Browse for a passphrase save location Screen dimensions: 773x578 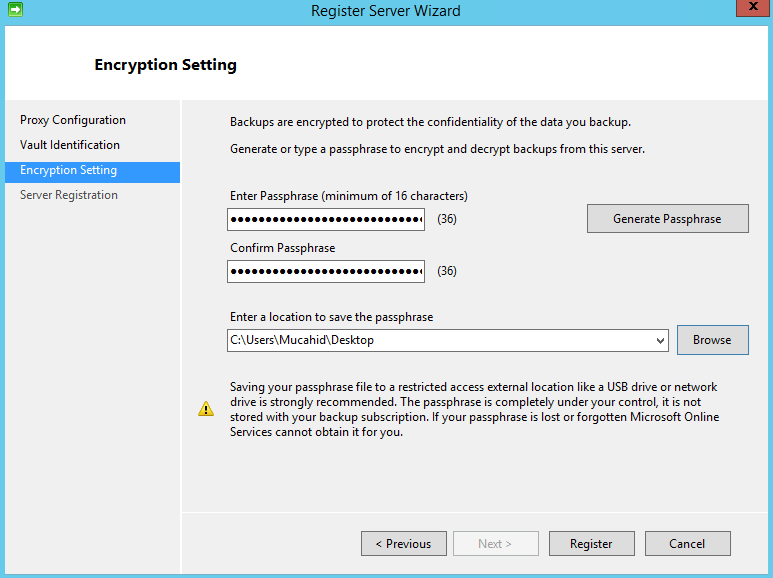pyautogui.click(x=712, y=340)
